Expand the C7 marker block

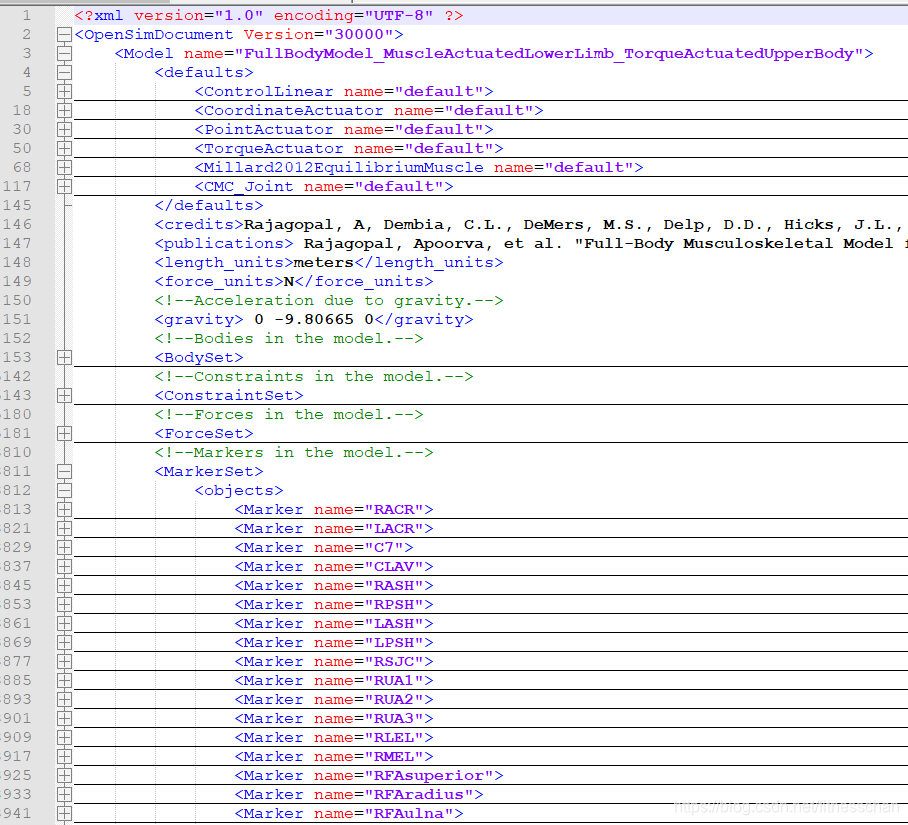click(64, 548)
